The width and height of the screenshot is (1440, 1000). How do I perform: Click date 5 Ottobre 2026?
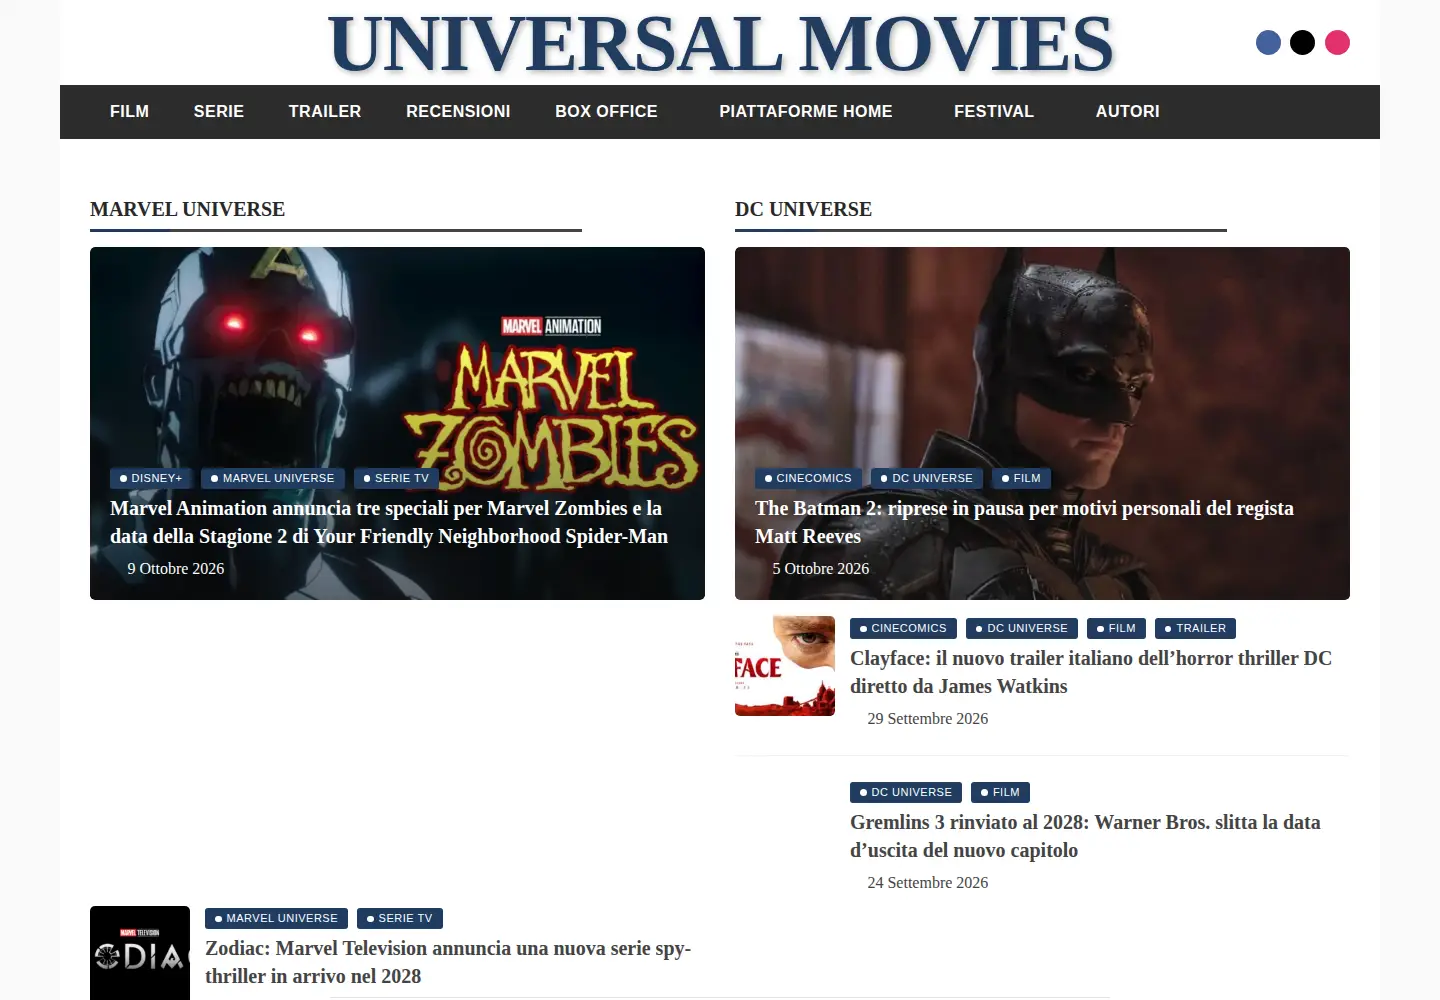(x=821, y=569)
